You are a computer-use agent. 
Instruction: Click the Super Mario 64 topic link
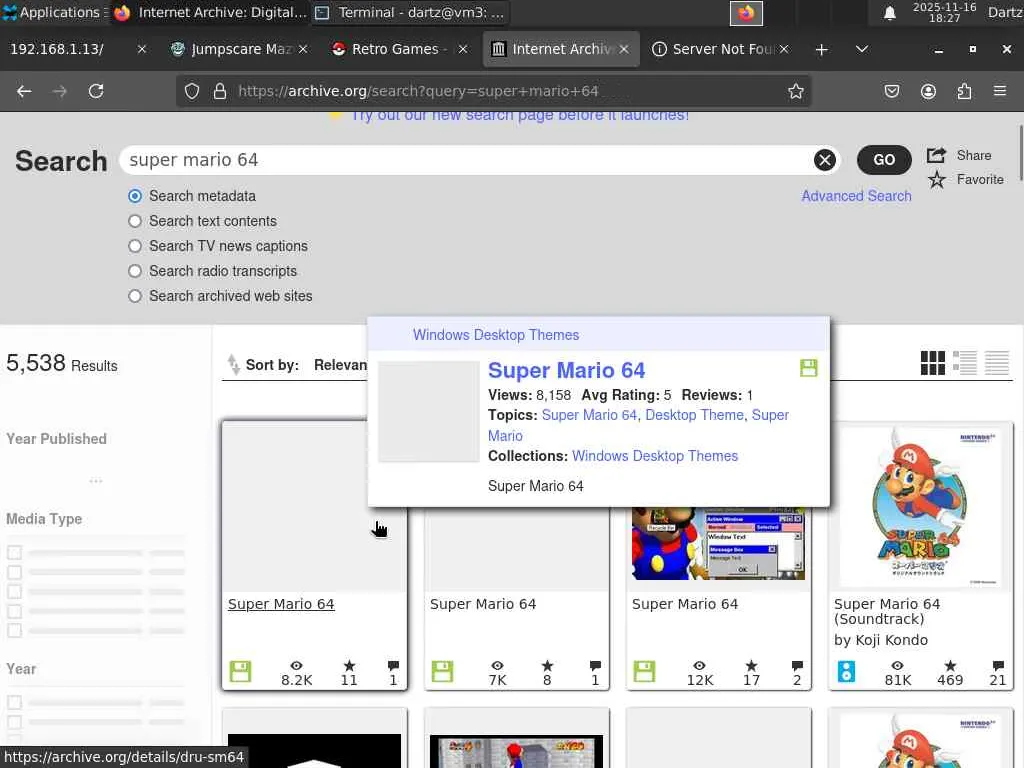coord(589,415)
